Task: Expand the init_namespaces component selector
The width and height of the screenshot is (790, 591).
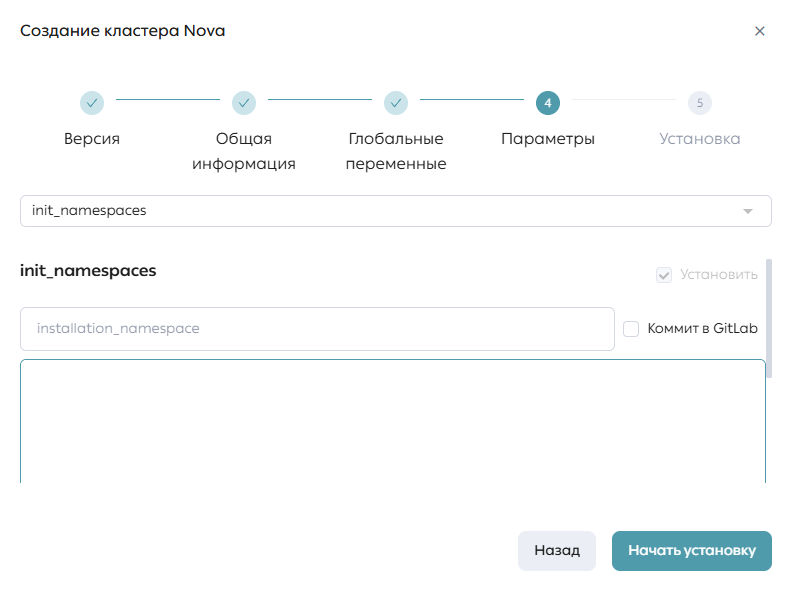Action: click(x=396, y=211)
